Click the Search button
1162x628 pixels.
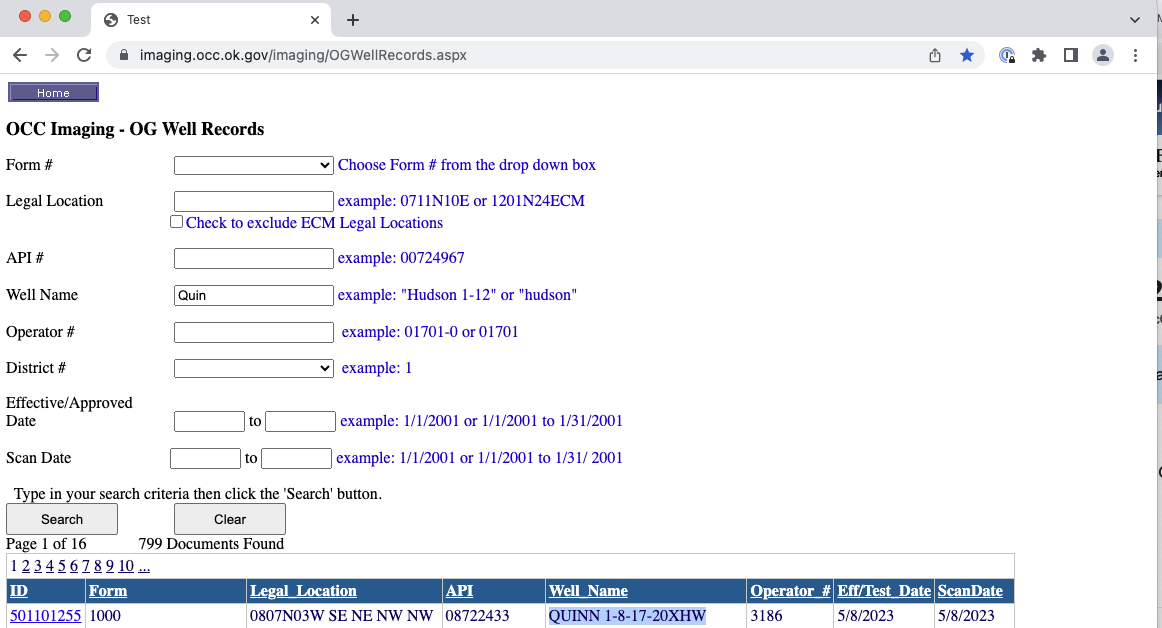tap(62, 519)
